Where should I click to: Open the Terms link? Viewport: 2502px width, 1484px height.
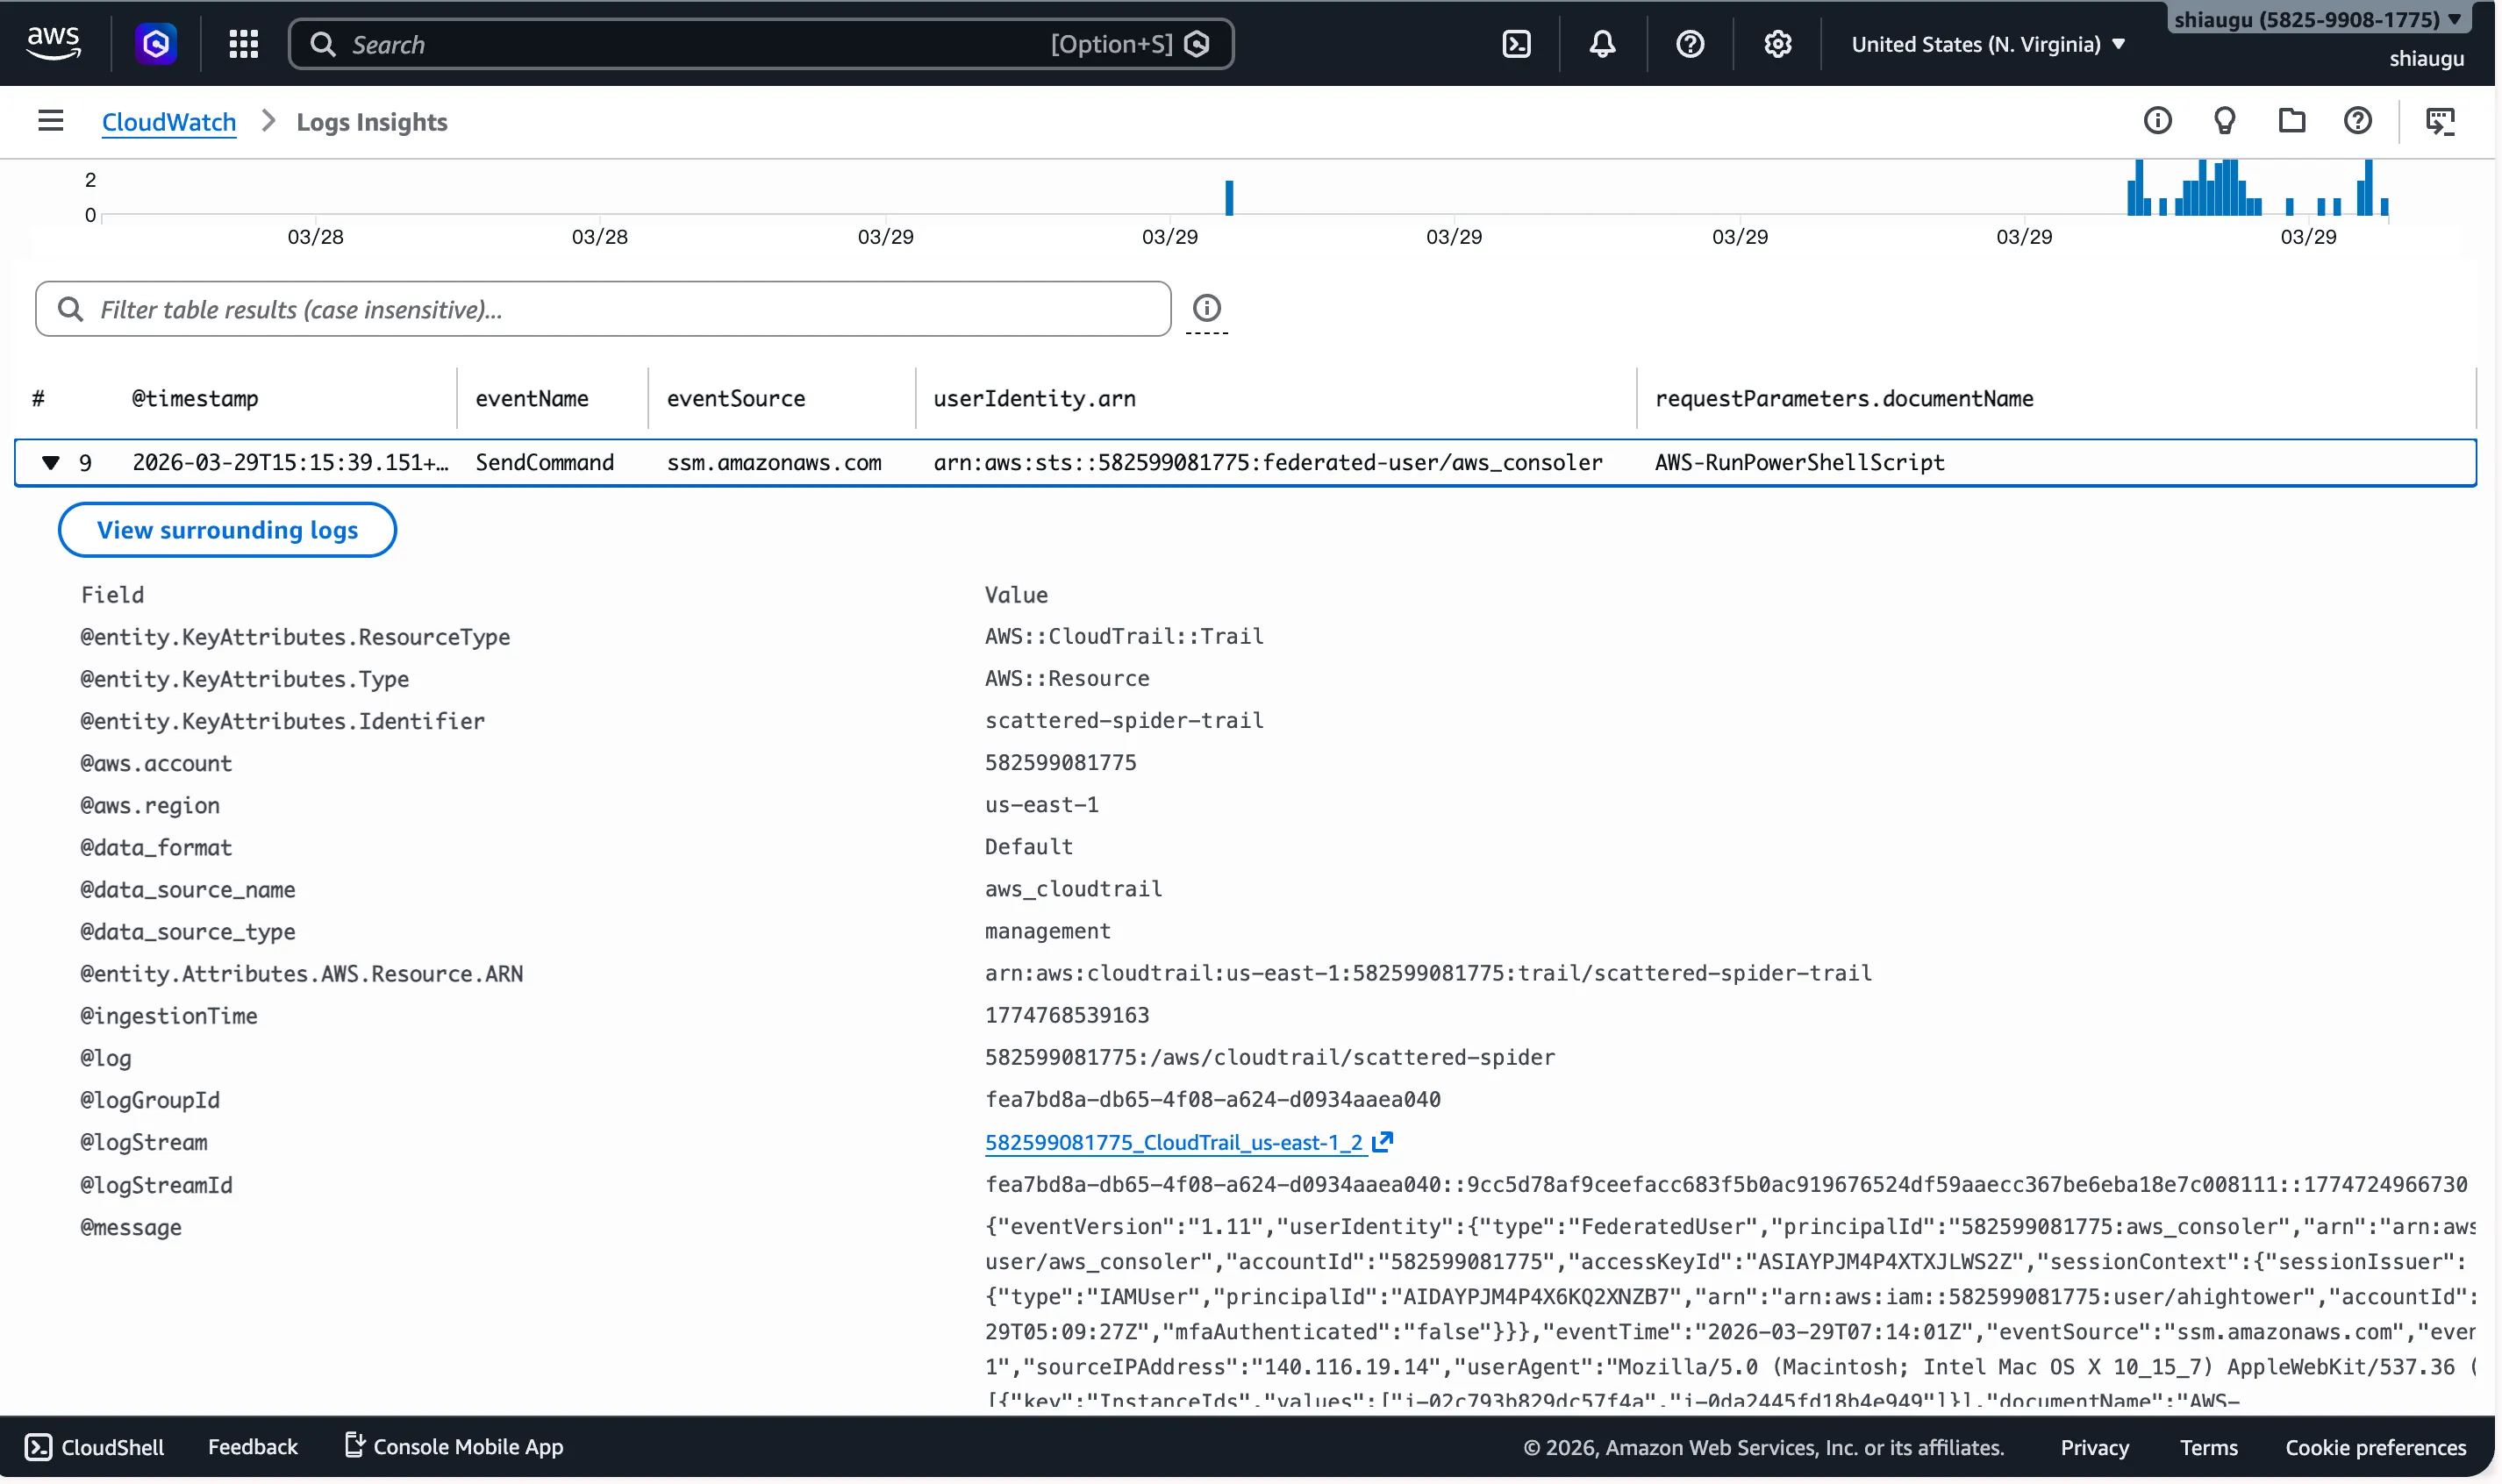coord(2208,1447)
